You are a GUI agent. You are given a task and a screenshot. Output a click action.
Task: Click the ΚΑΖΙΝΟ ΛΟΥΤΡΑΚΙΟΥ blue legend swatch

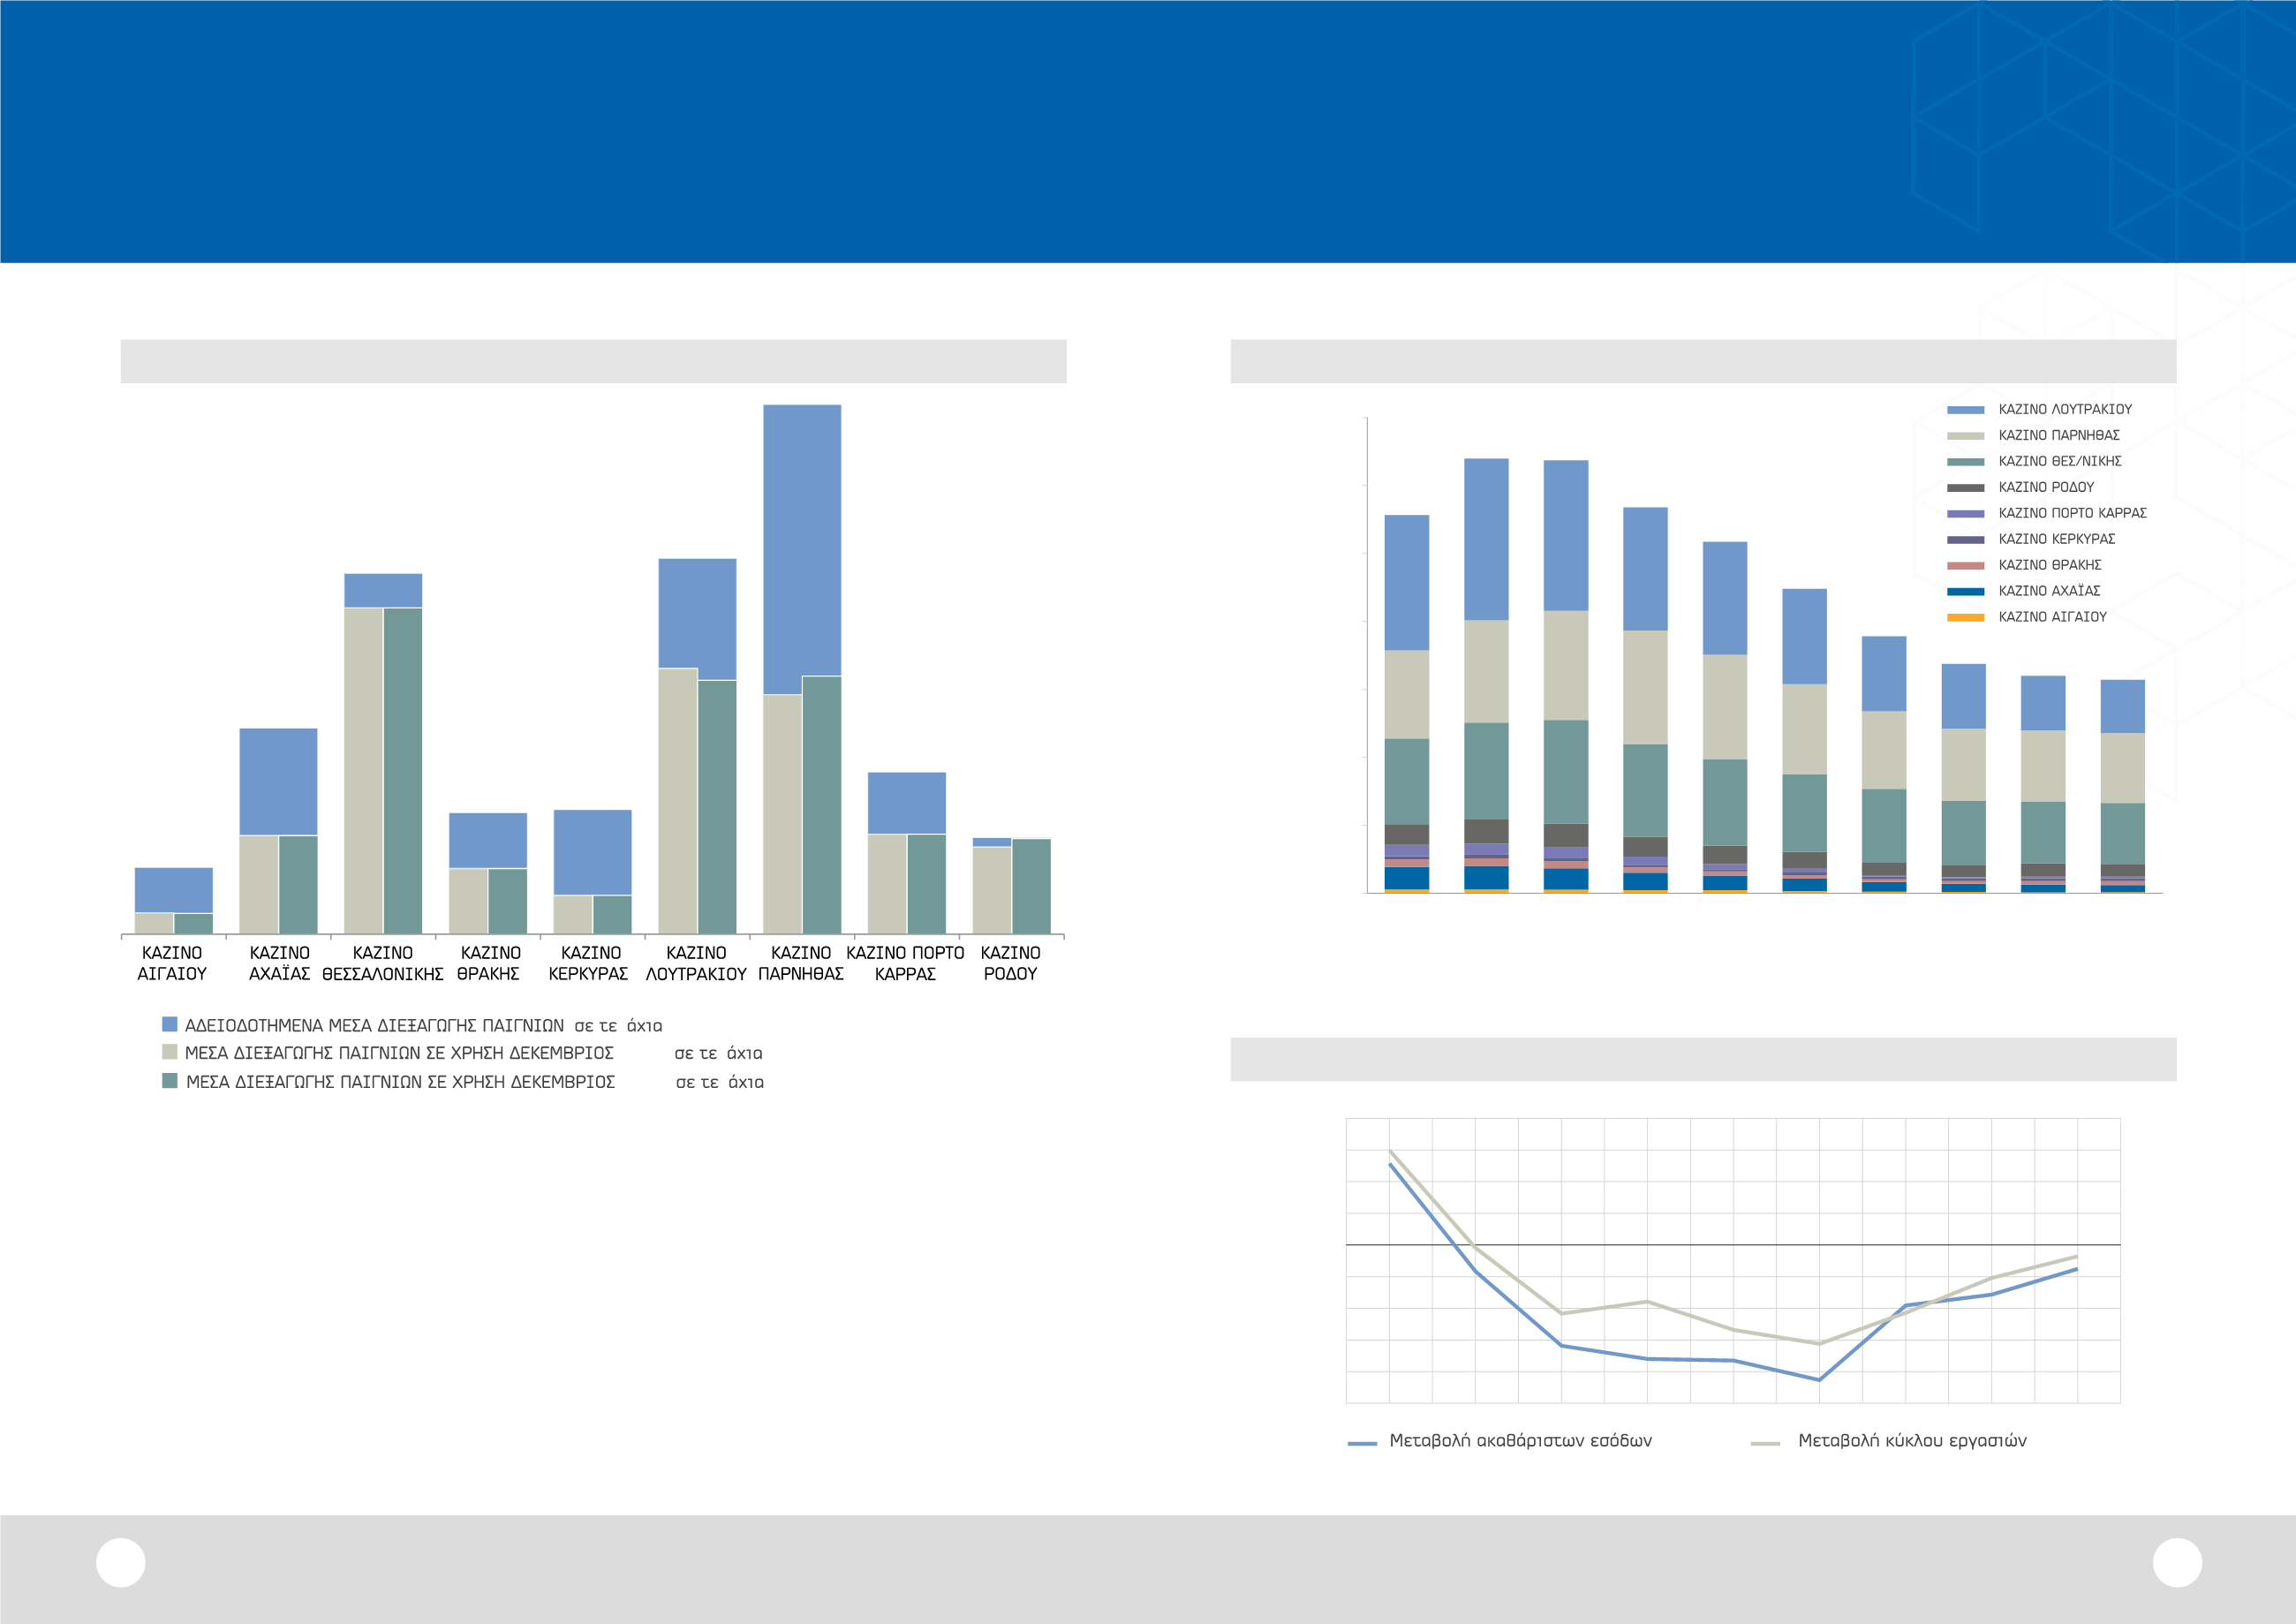pyautogui.click(x=1965, y=410)
